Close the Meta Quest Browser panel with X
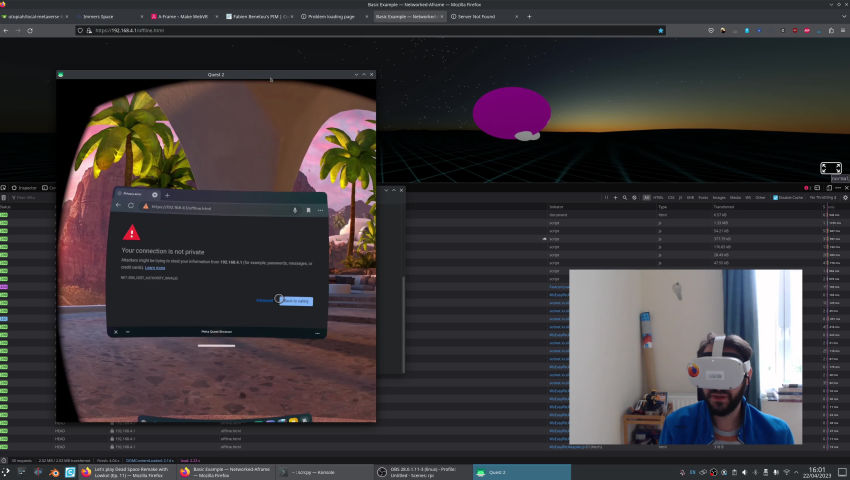 [x=115, y=332]
